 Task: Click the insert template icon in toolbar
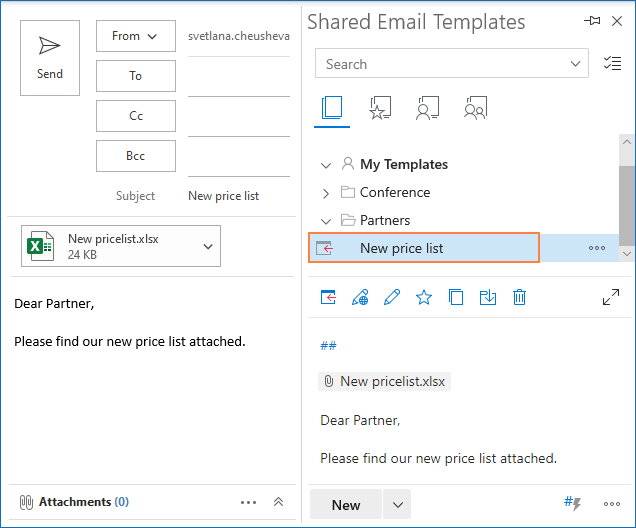click(x=328, y=297)
